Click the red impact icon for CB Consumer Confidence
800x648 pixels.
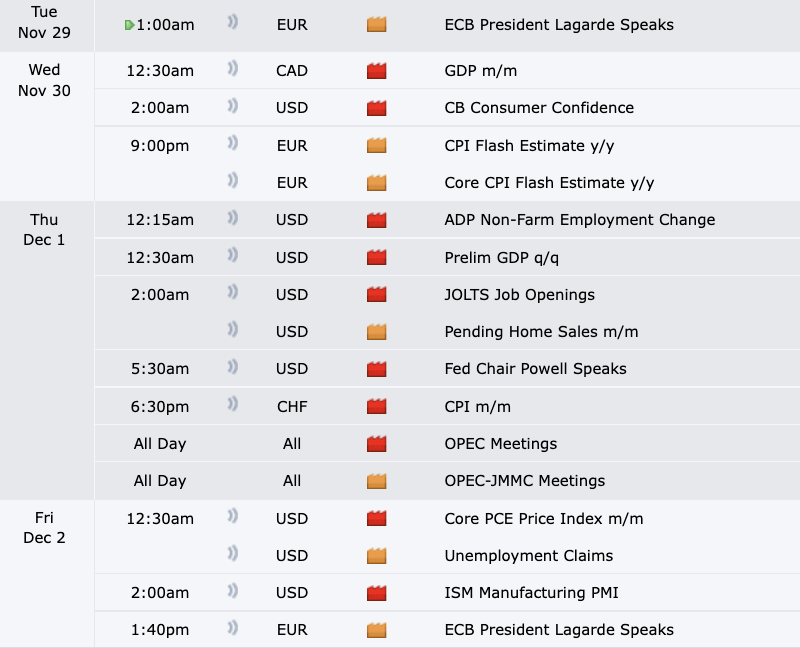tap(377, 108)
